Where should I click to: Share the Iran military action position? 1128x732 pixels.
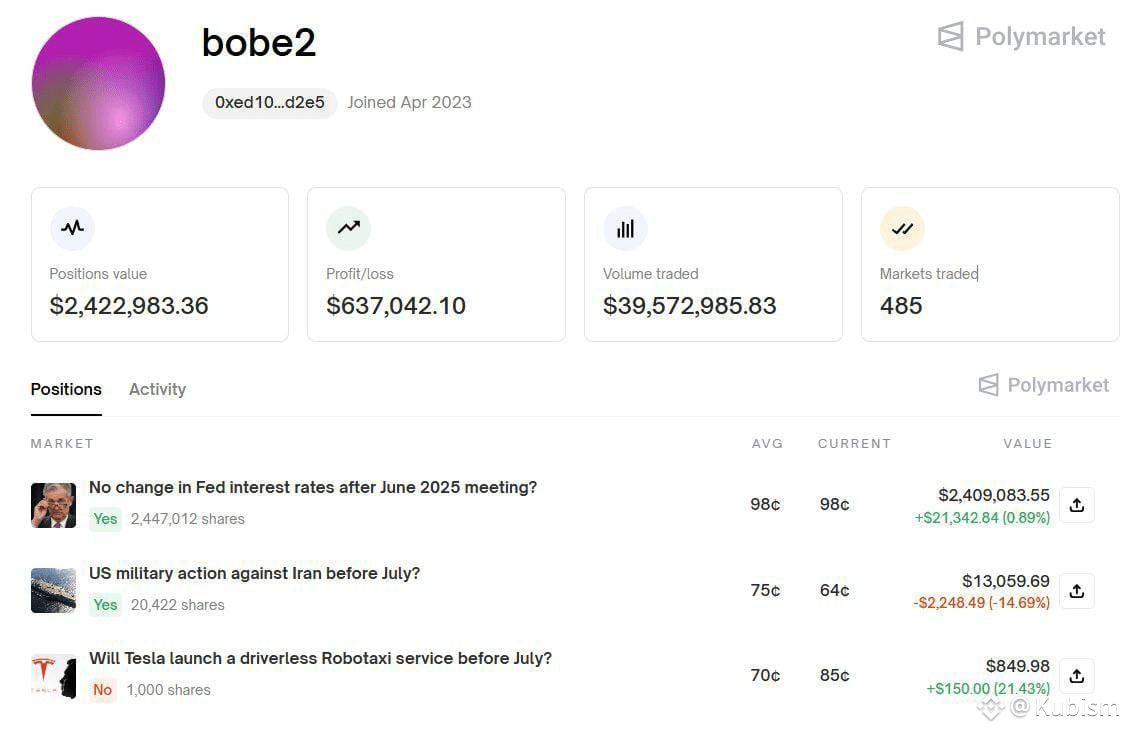coord(1077,591)
